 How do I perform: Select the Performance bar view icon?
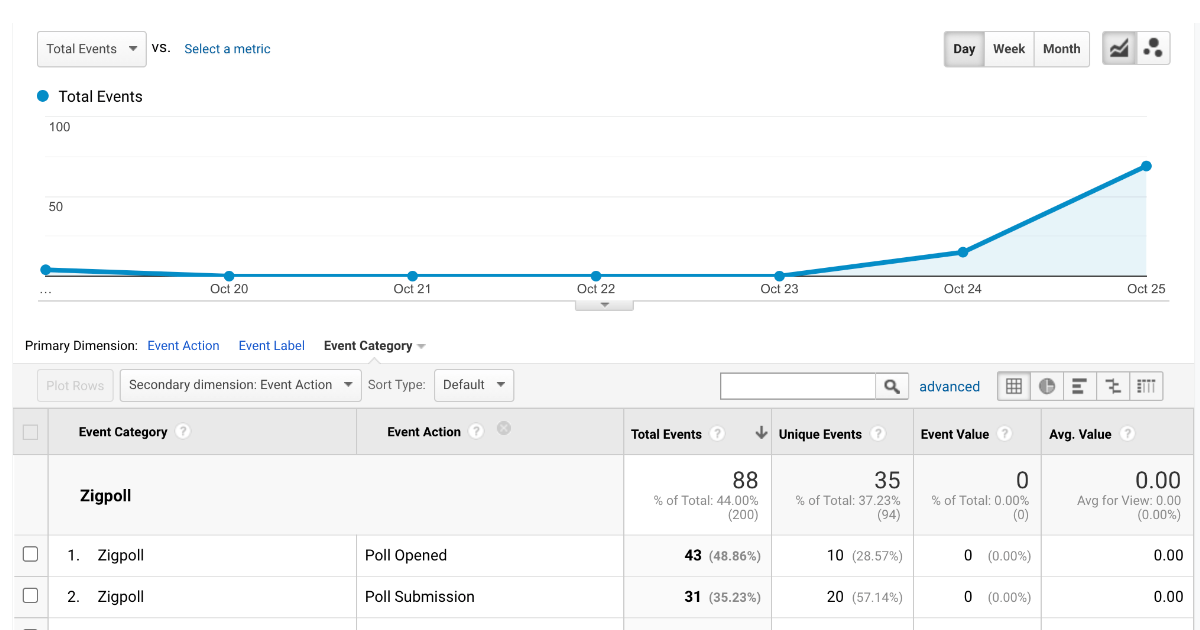click(1079, 386)
